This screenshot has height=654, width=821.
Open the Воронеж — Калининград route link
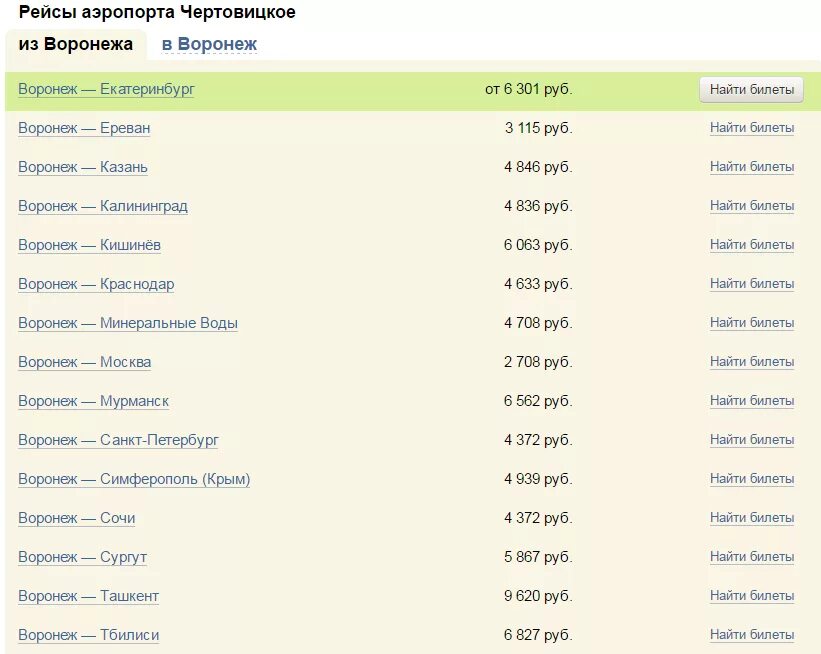pyautogui.click(x=103, y=206)
